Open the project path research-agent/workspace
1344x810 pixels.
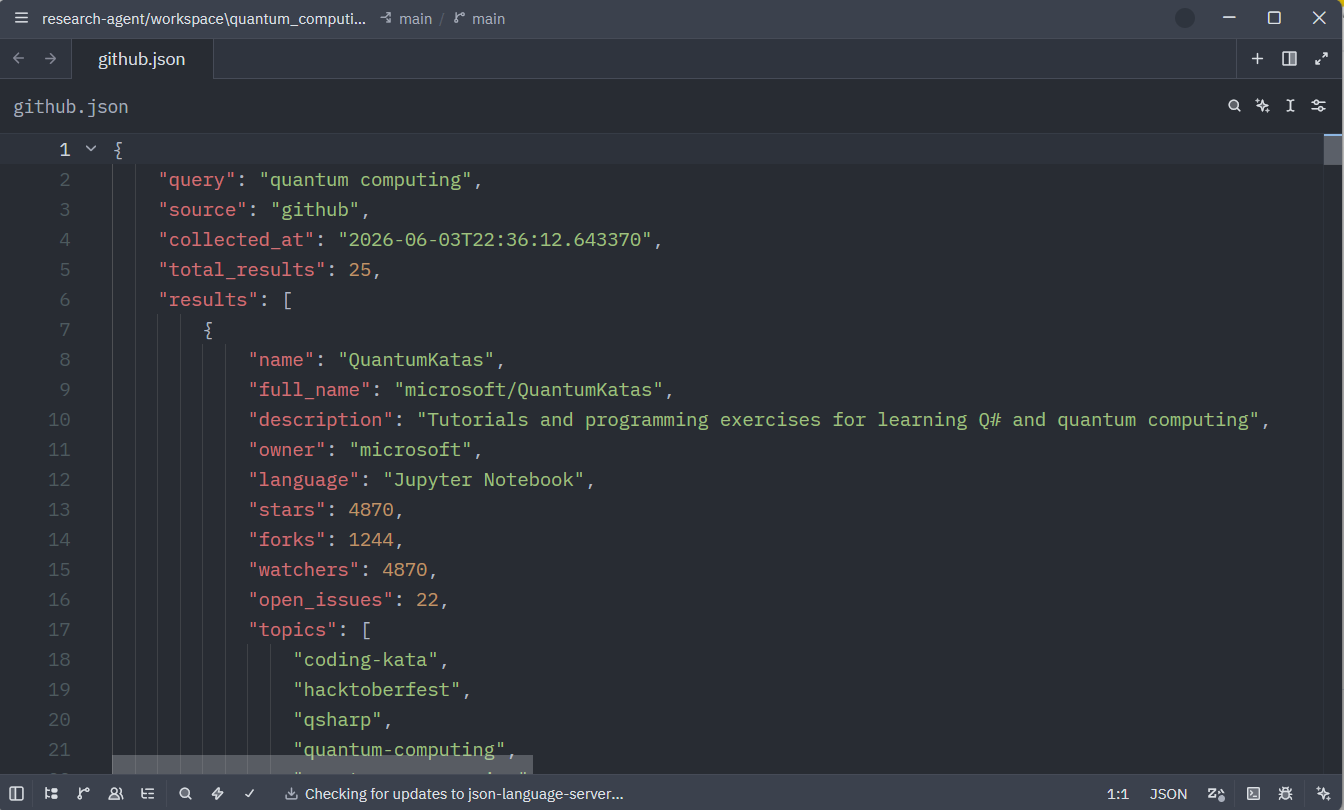[x=204, y=19]
